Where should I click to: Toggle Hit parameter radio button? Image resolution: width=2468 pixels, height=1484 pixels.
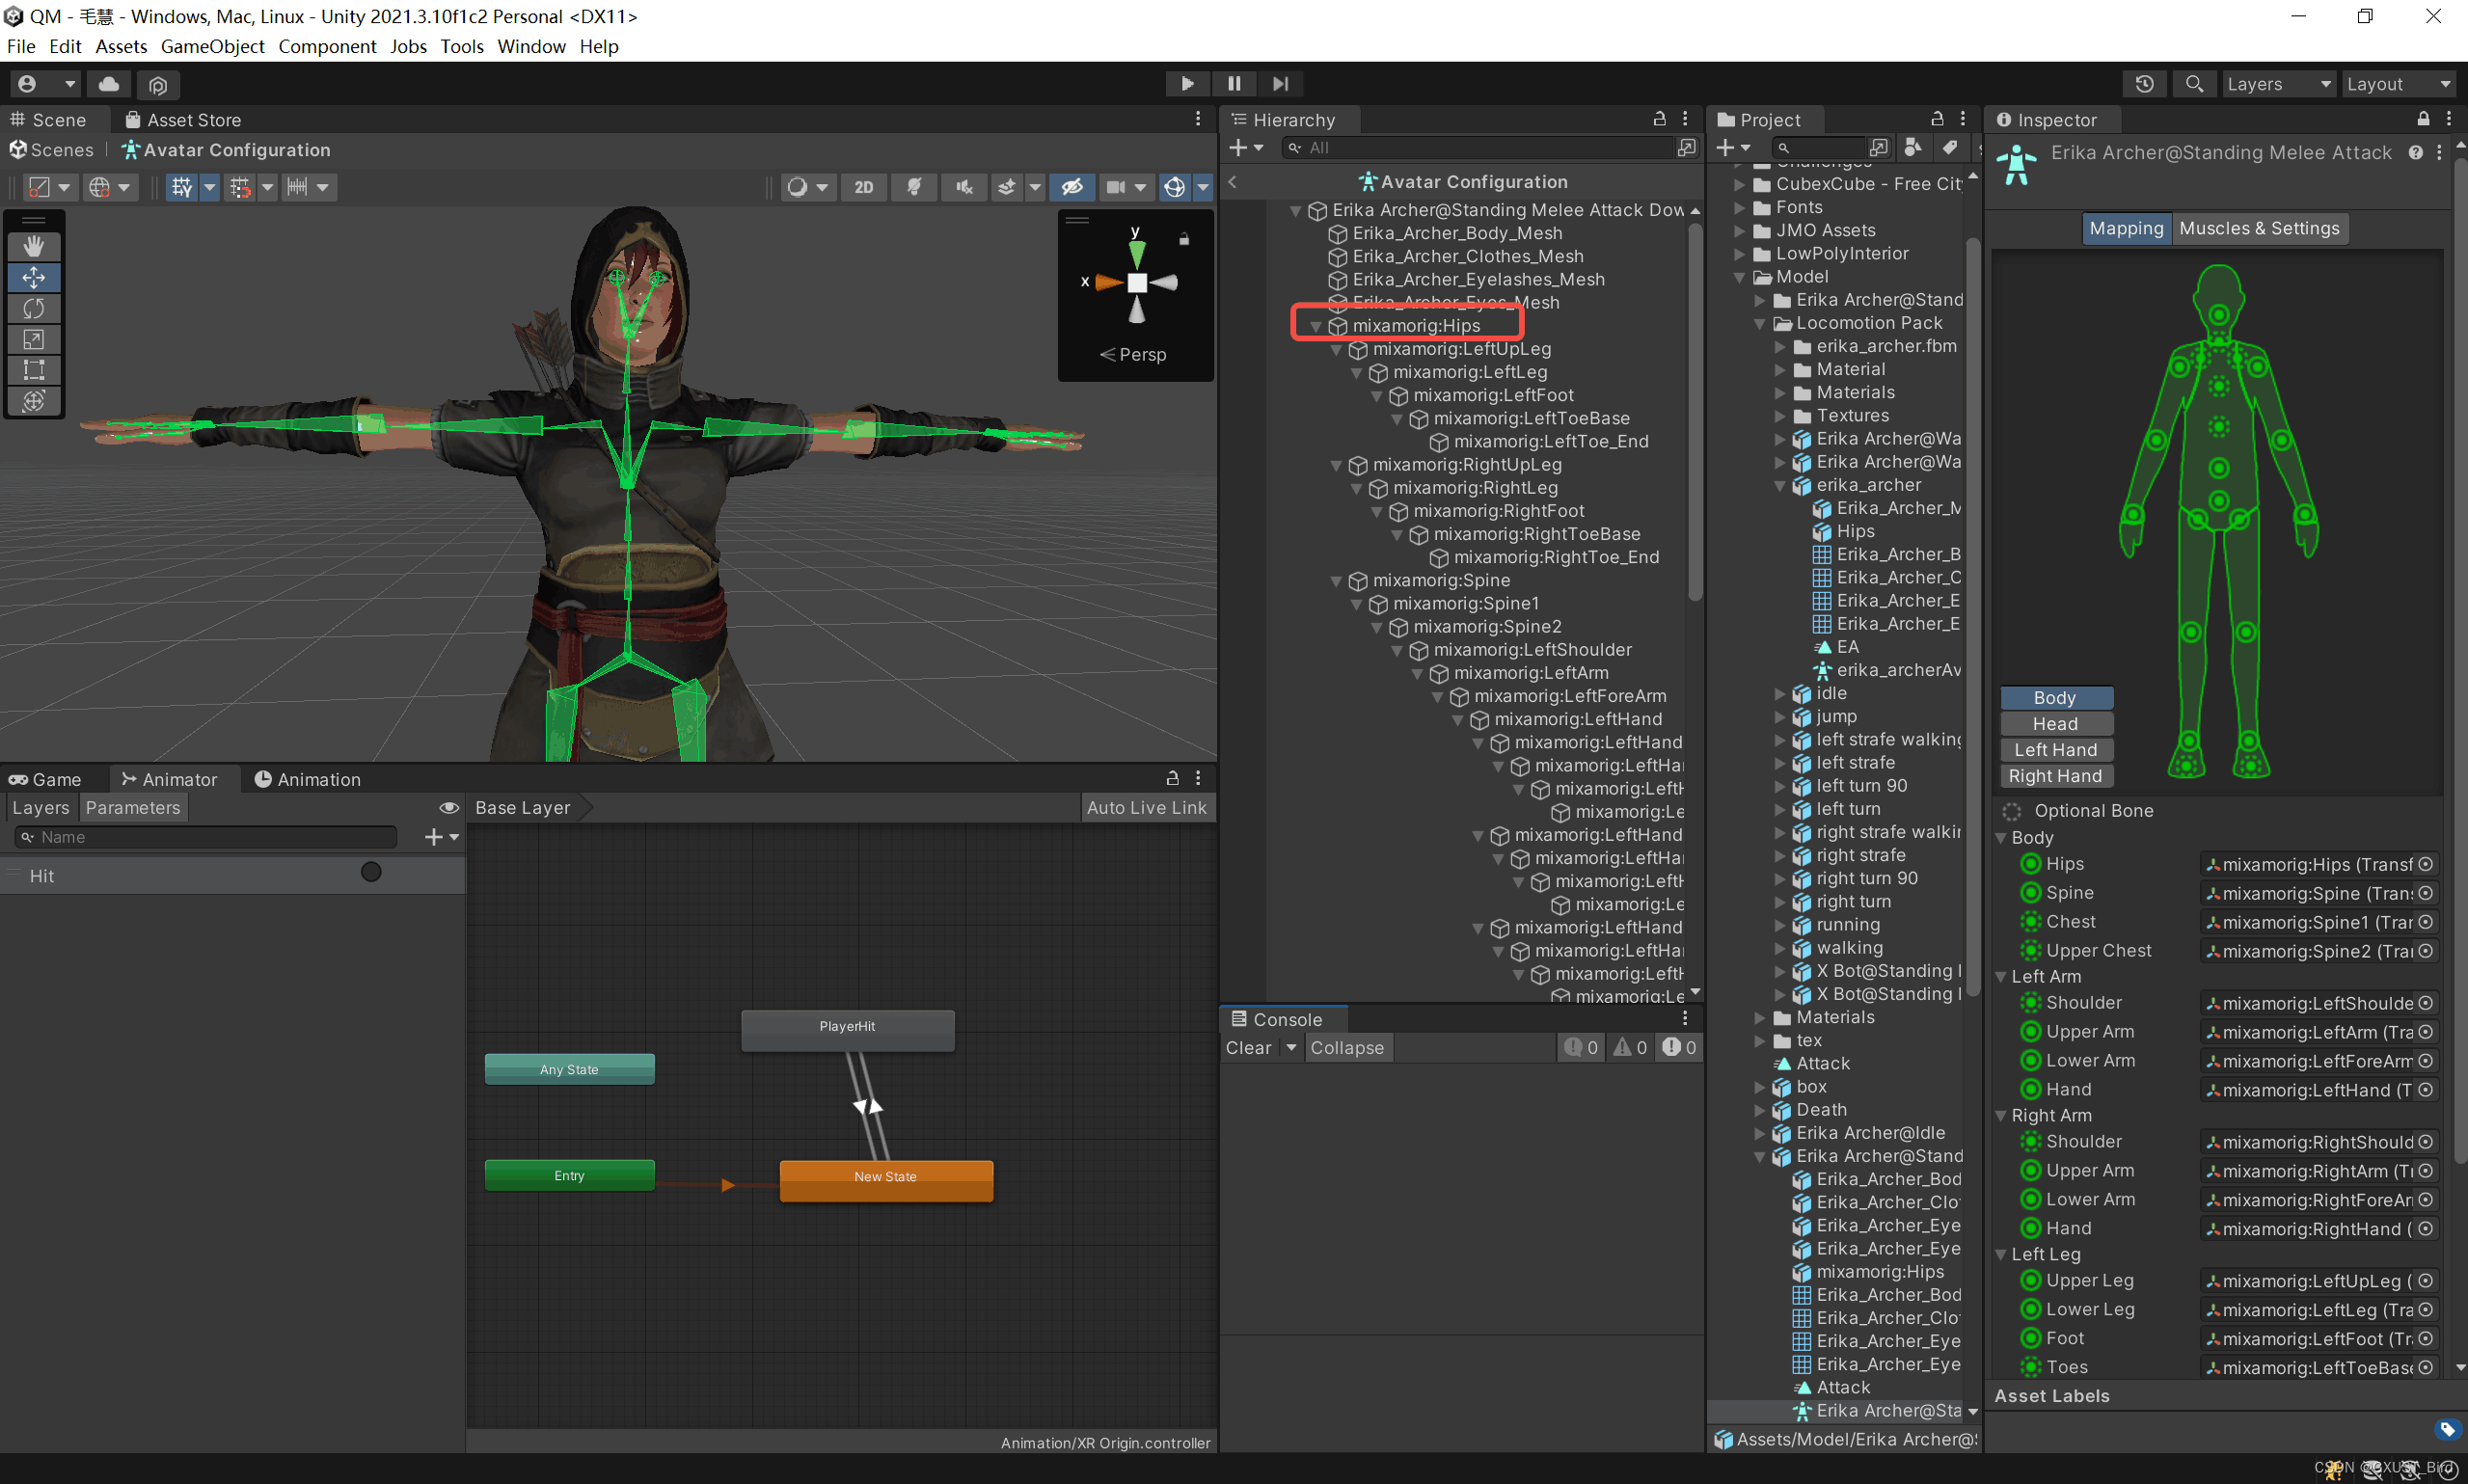click(x=371, y=873)
